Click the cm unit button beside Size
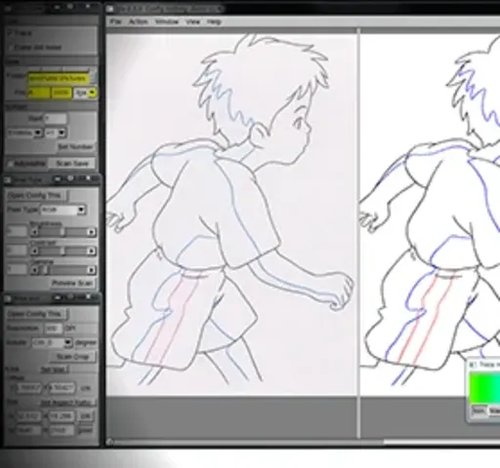 click(x=86, y=416)
